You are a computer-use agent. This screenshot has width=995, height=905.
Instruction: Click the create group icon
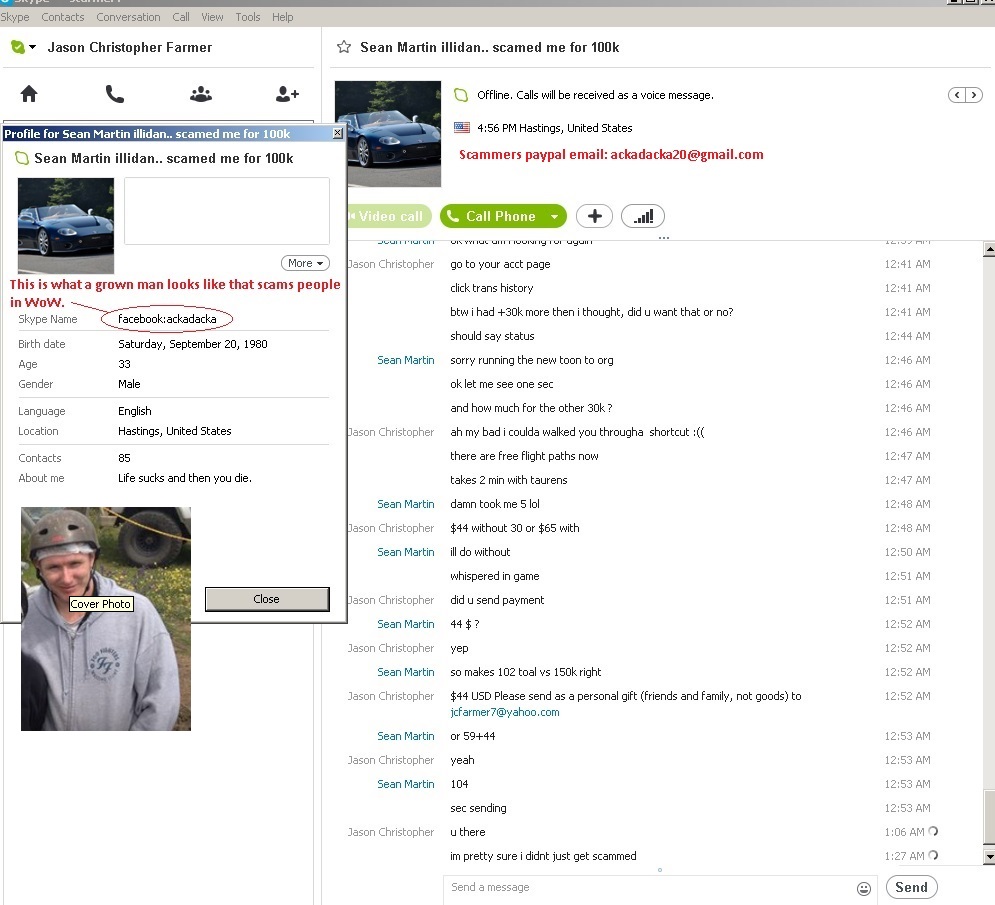(x=201, y=94)
